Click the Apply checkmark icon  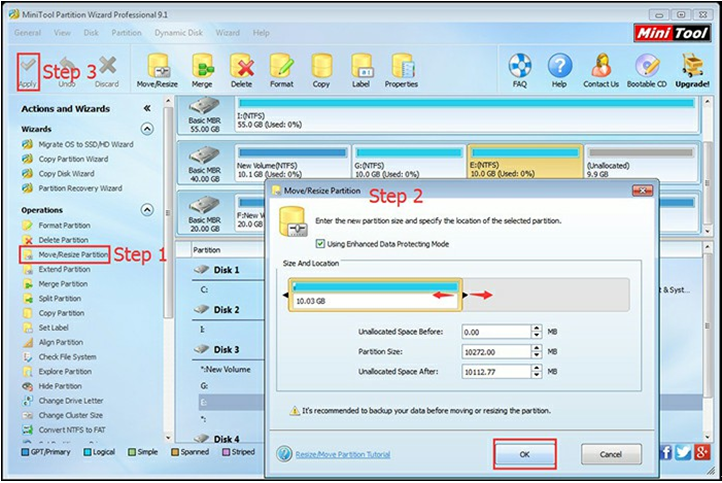(28, 65)
